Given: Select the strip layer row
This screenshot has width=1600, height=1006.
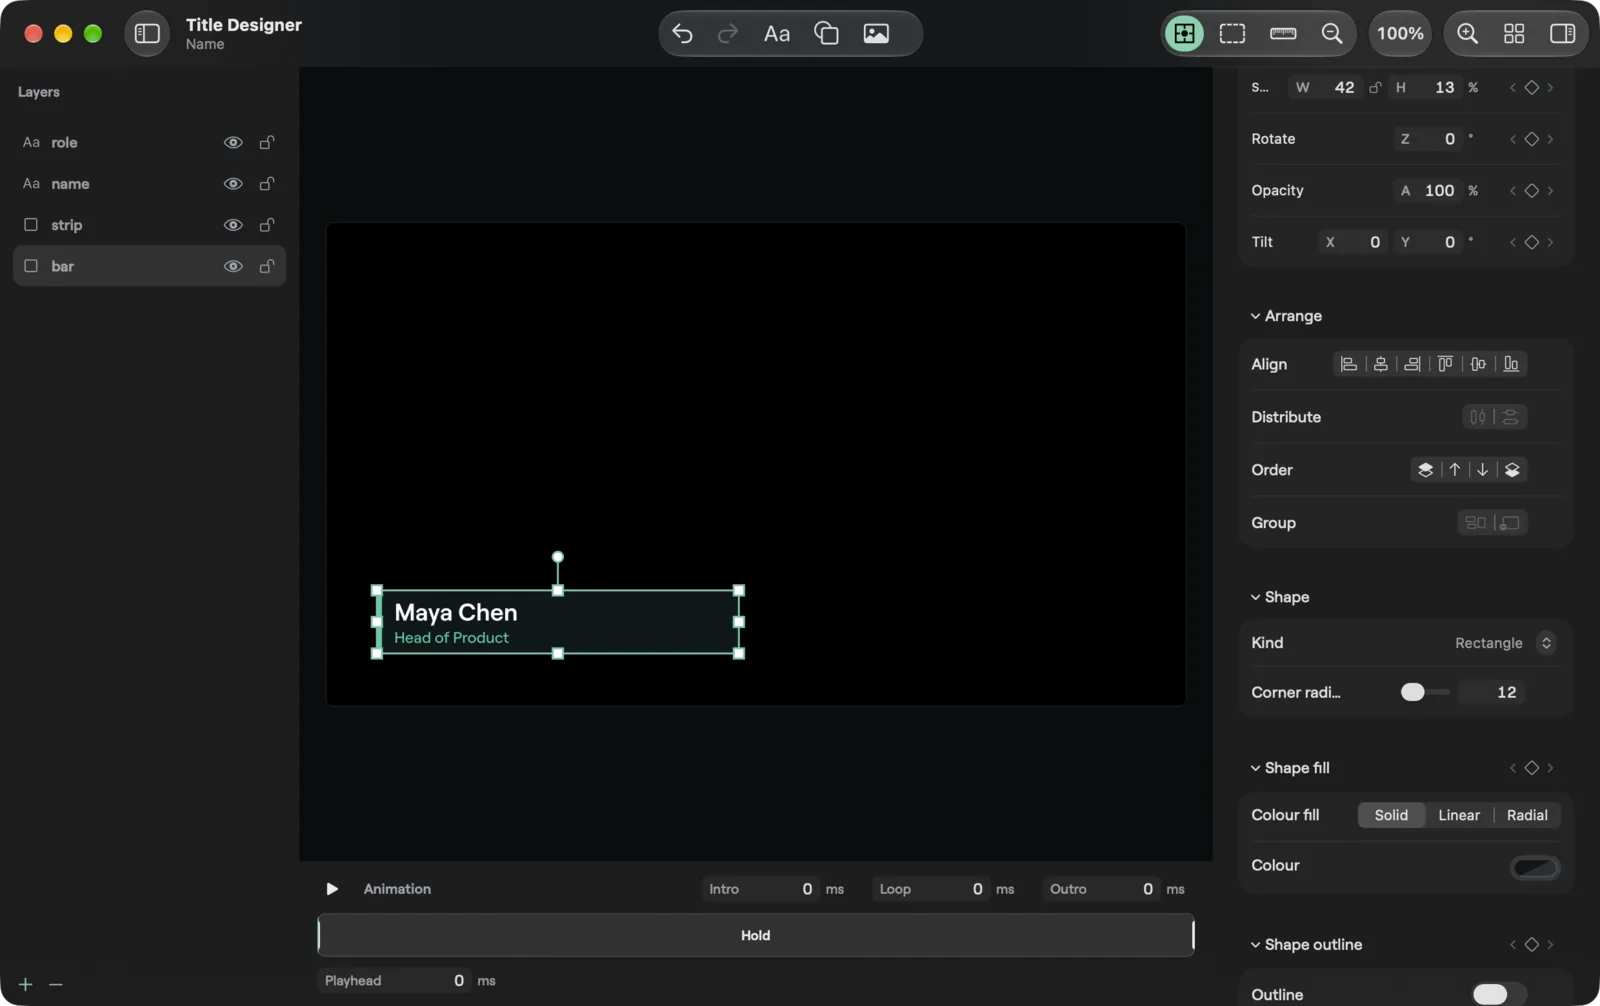Looking at the screenshot, I should click(149, 225).
